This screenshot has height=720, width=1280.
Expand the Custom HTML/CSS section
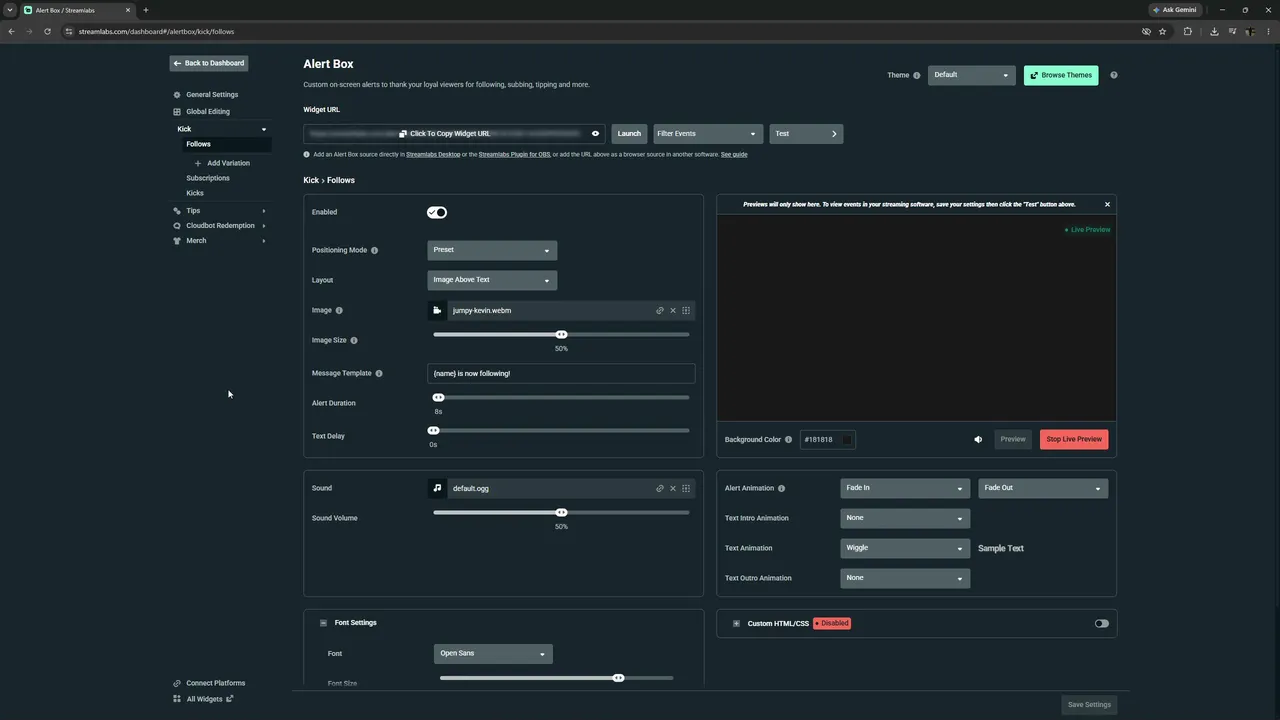point(736,624)
